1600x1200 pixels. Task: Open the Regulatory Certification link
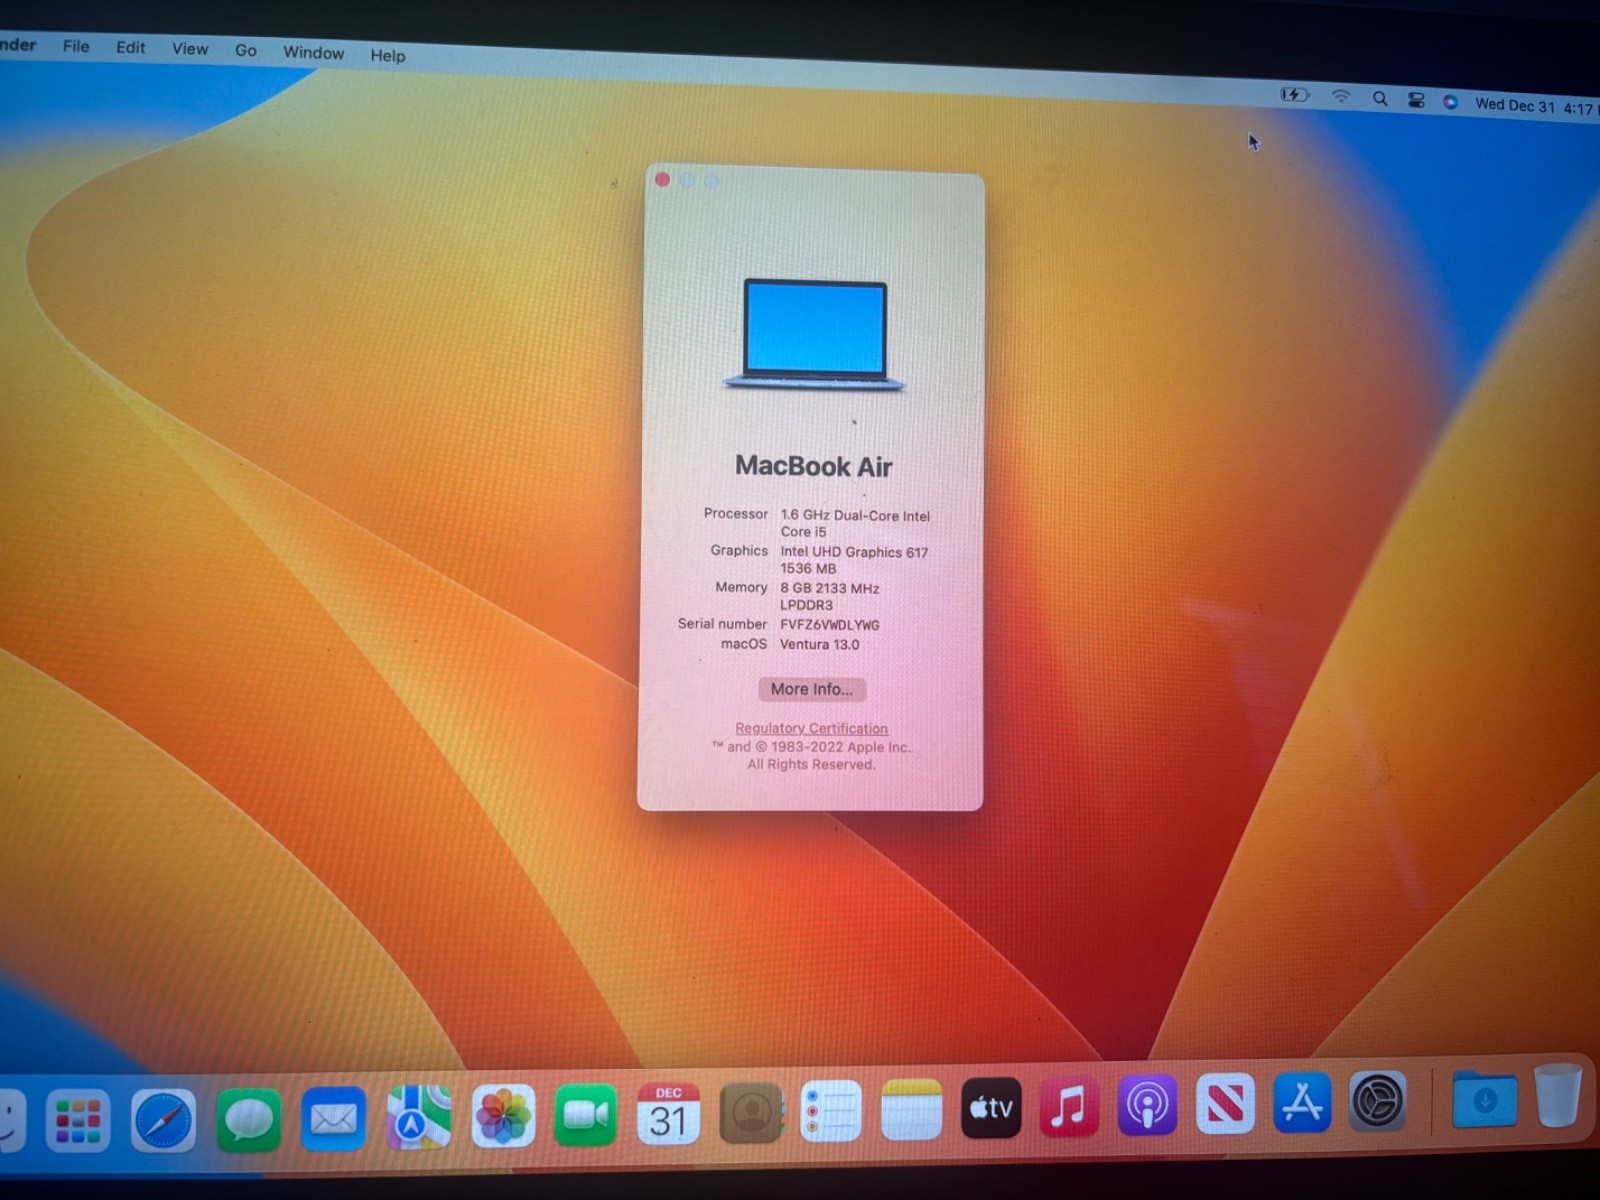812,729
